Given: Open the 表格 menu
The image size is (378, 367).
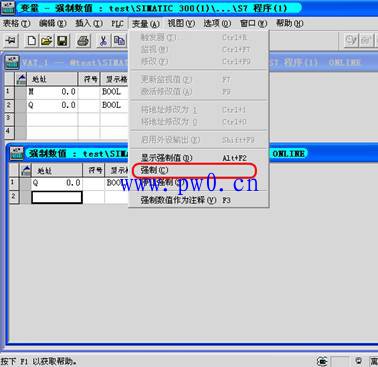Looking at the screenshot, I should click(16, 23).
